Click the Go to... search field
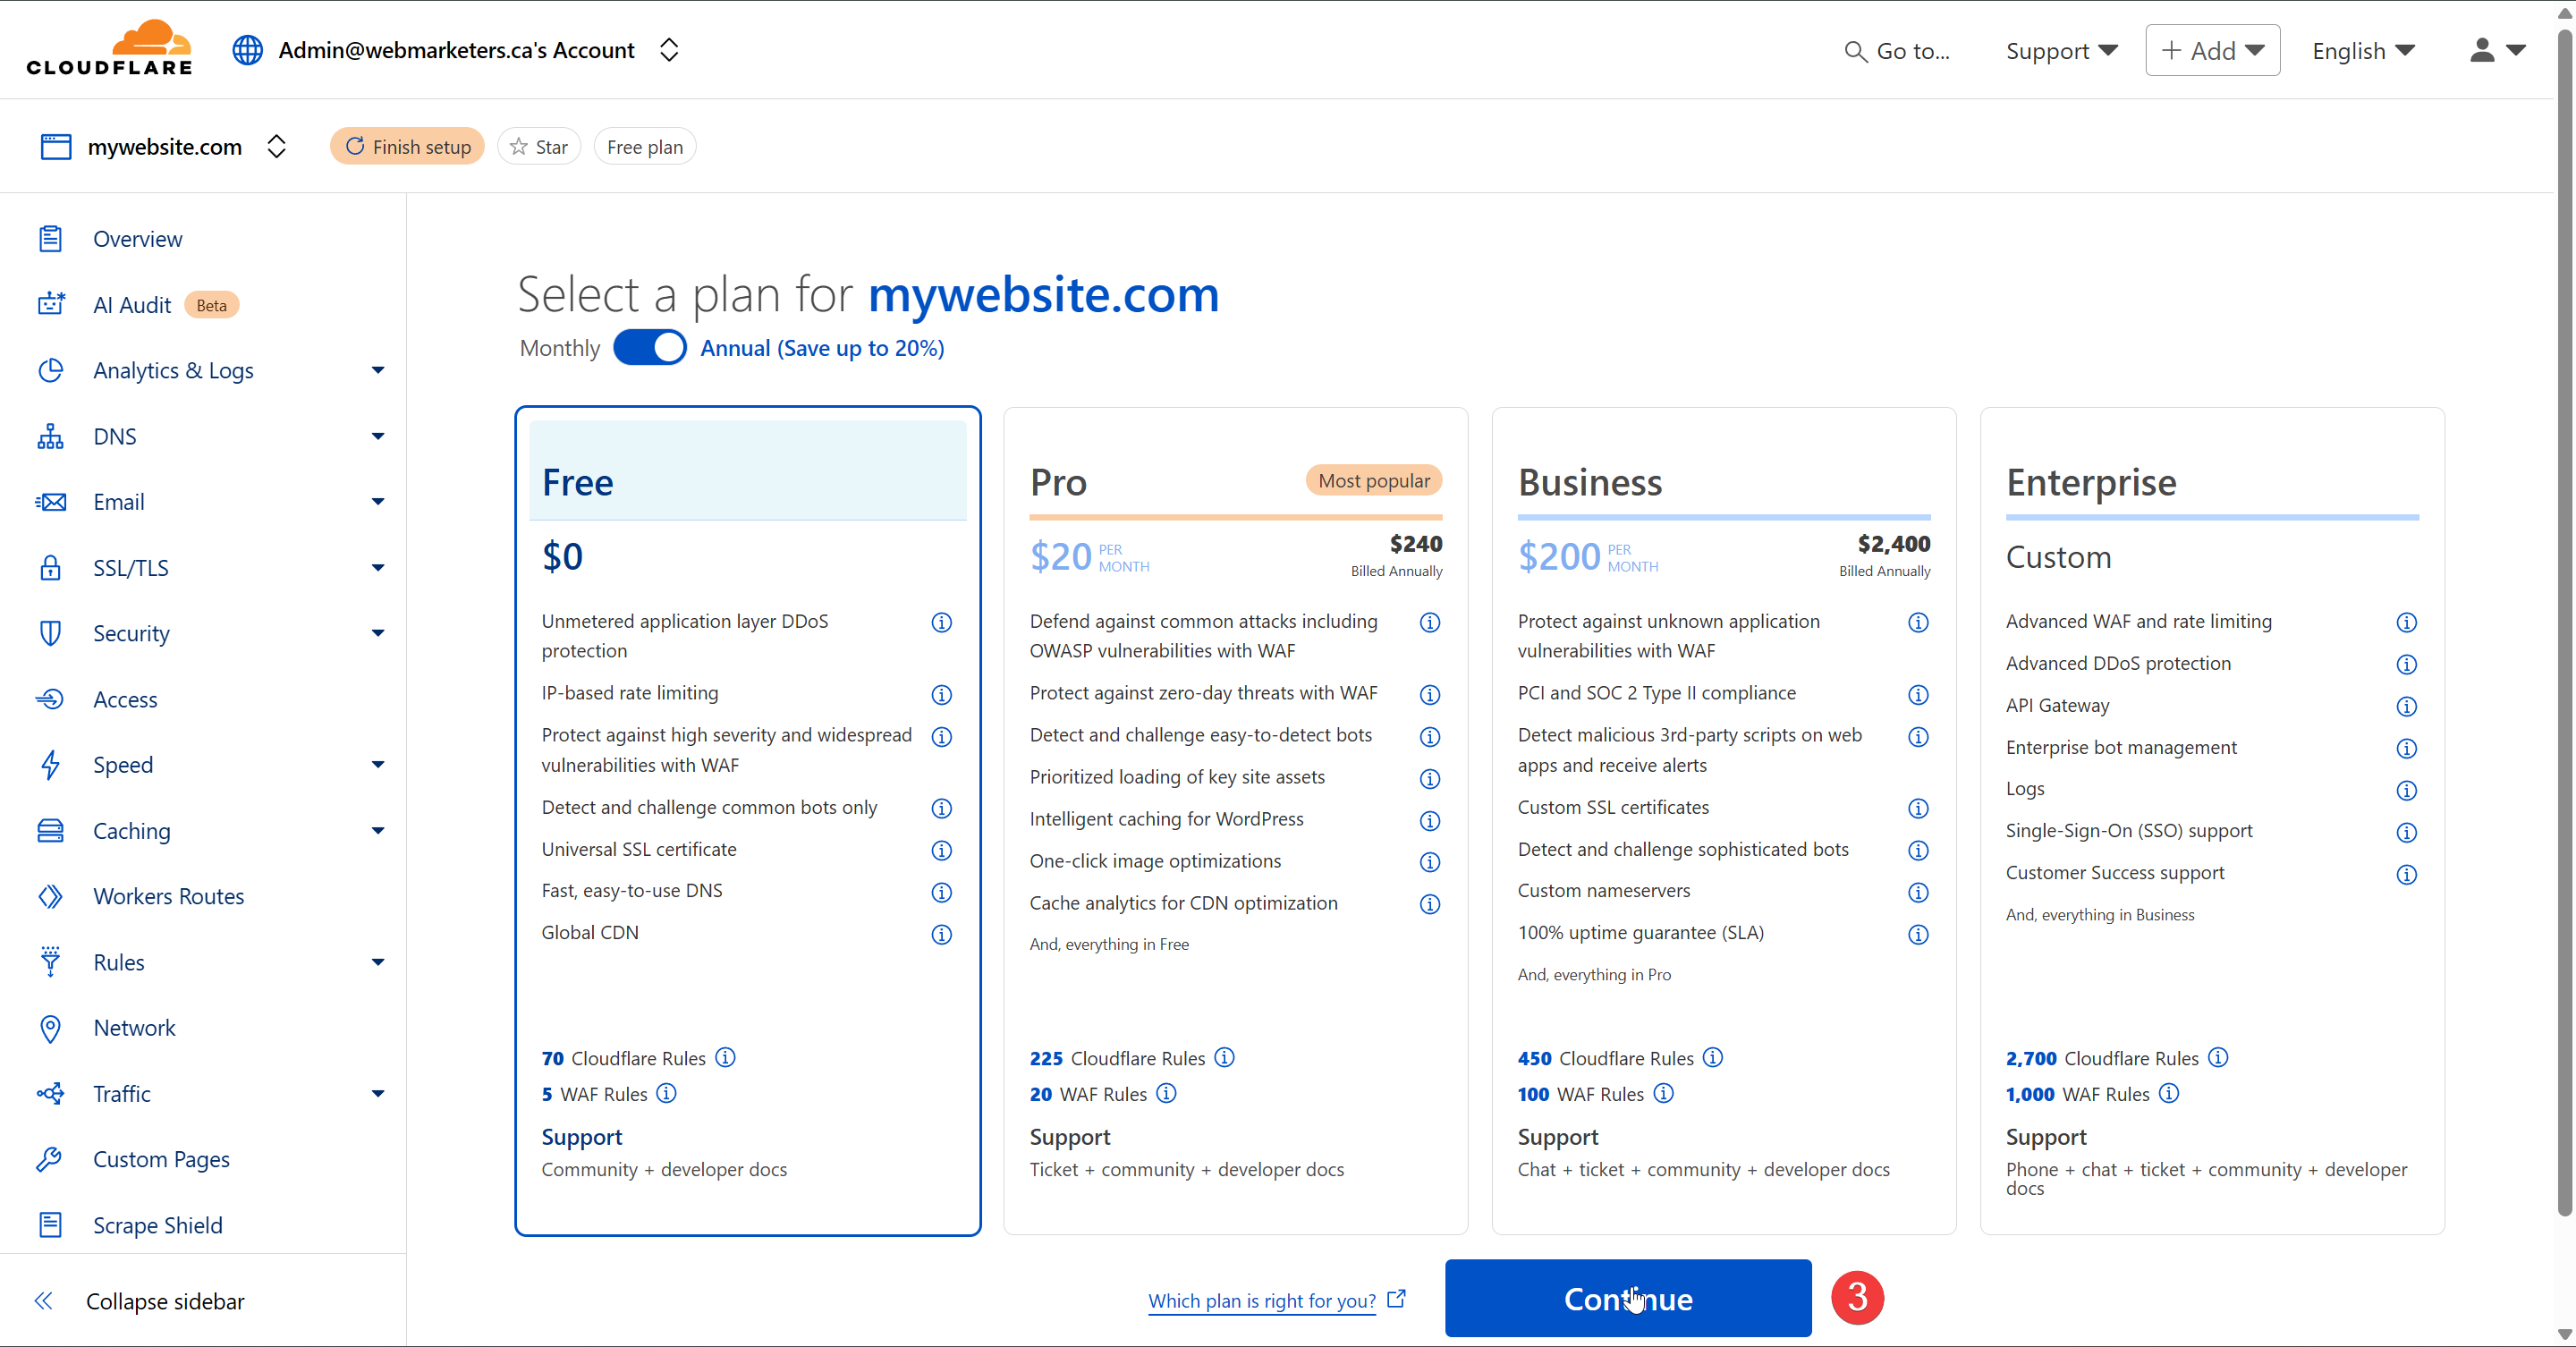 1897,50
